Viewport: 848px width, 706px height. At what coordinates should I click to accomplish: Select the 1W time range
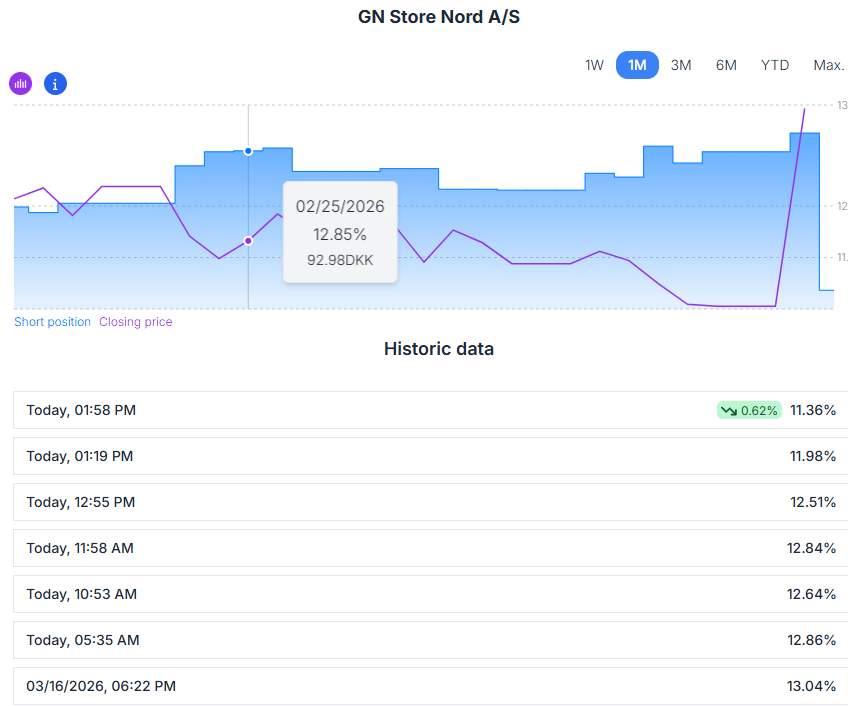tap(594, 65)
